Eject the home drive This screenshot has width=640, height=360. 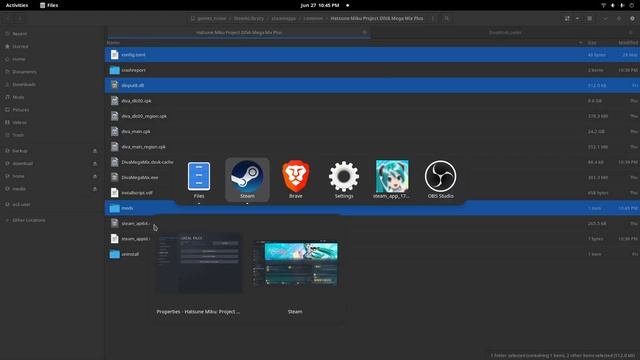coord(95,176)
